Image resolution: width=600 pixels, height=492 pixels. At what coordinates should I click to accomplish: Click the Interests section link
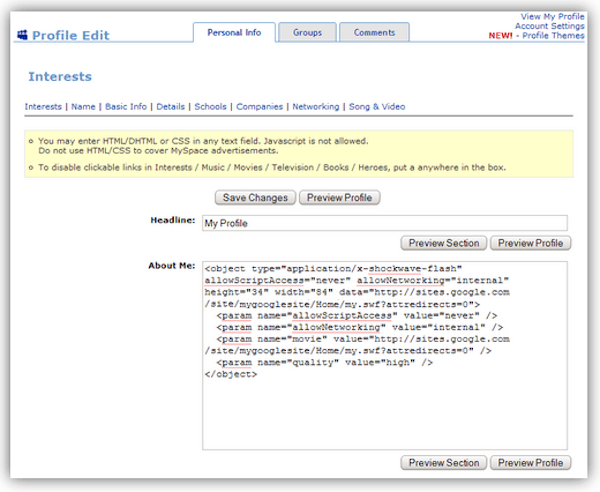(x=43, y=107)
